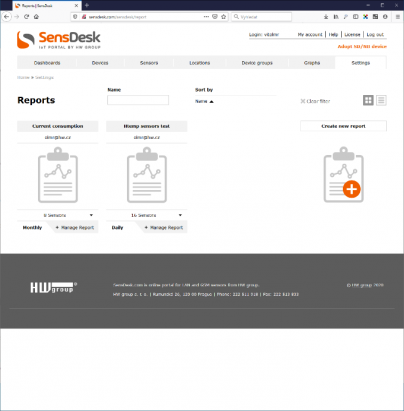Image resolution: width=404 pixels, height=411 pixels.
Task: Click the Log out link
Action: point(375,34)
